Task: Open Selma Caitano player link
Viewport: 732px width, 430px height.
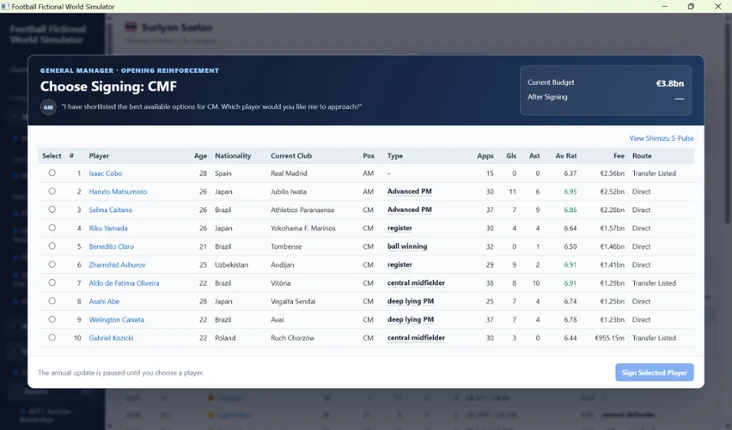Action: point(111,210)
